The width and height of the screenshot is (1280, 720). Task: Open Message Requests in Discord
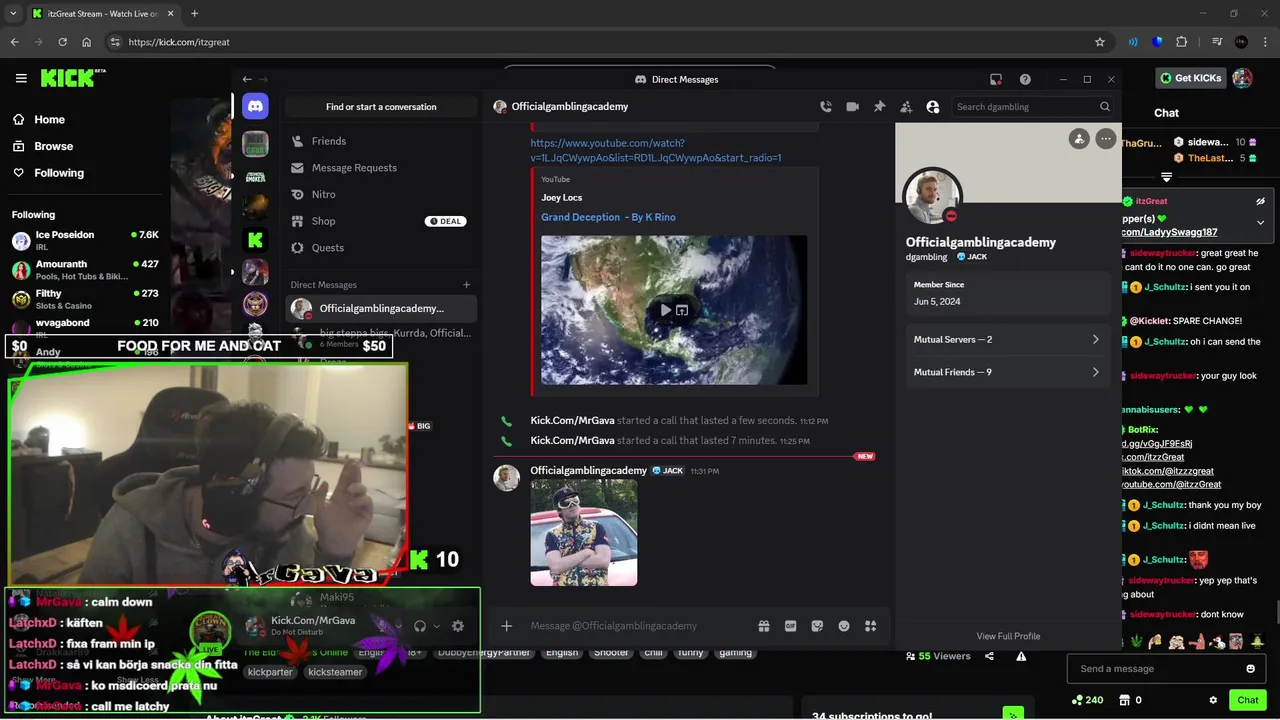pyautogui.click(x=380, y=168)
